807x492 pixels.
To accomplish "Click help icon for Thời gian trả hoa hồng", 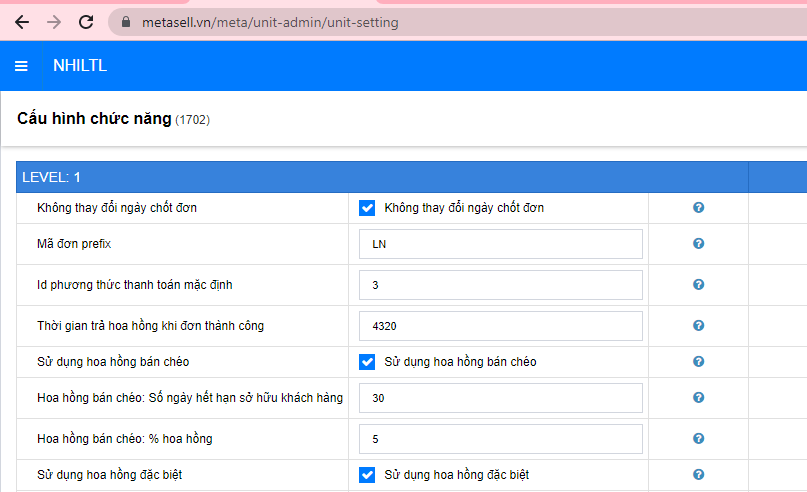I will coord(698,325).
